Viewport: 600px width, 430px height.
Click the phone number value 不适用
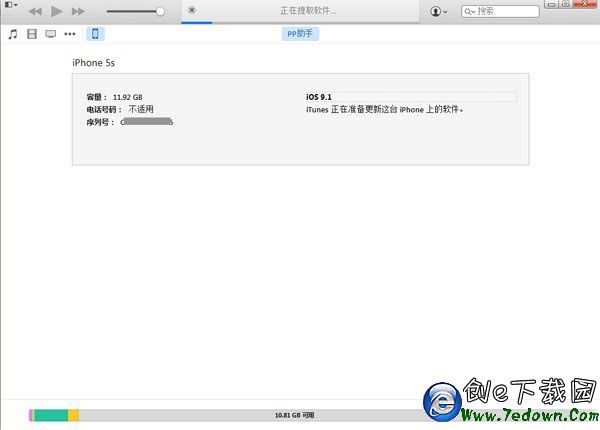click(x=141, y=109)
